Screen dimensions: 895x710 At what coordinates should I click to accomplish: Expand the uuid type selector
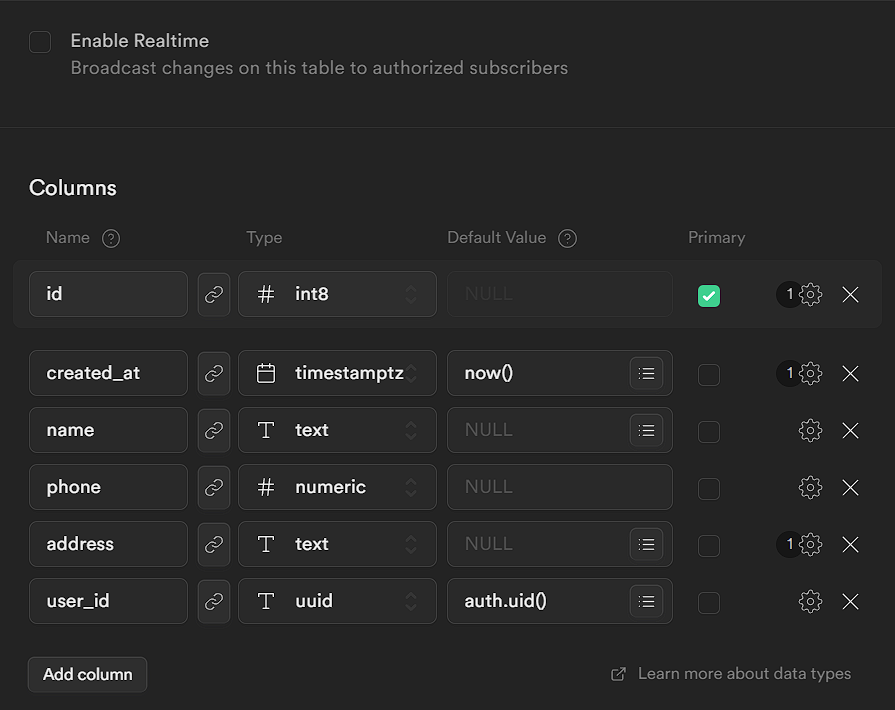[337, 601]
